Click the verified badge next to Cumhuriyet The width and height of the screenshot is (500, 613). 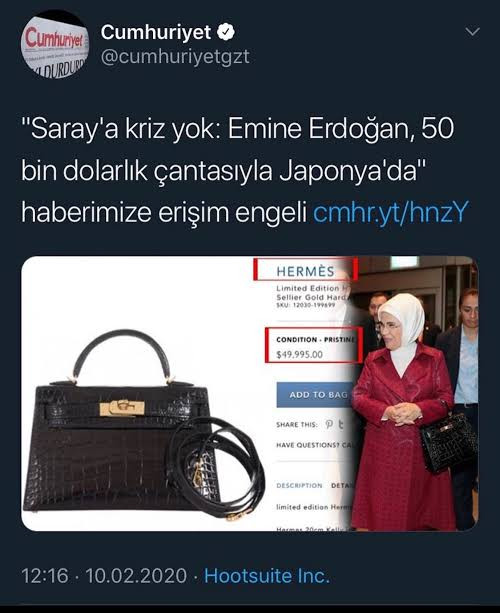(x=226, y=32)
